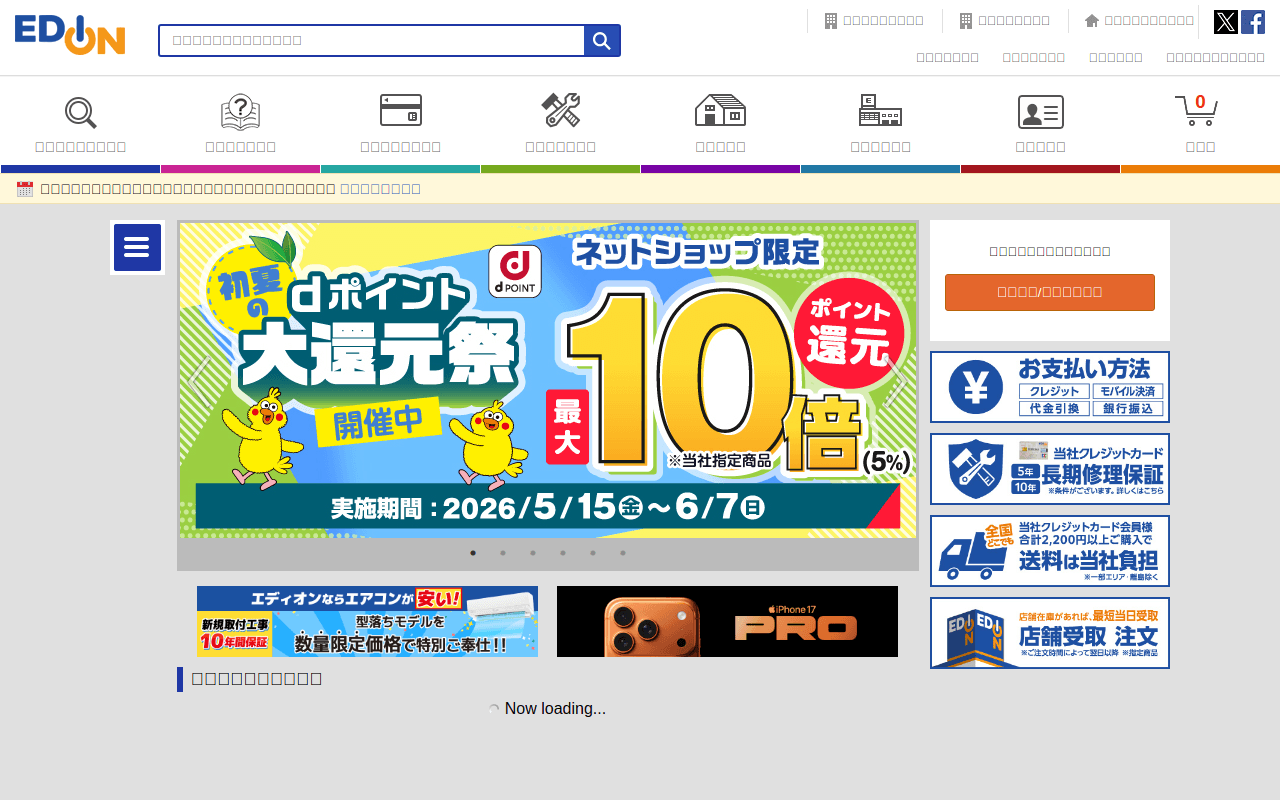The image size is (1280, 800).
Task: Click the blue search magnifier button
Action: 602,40
